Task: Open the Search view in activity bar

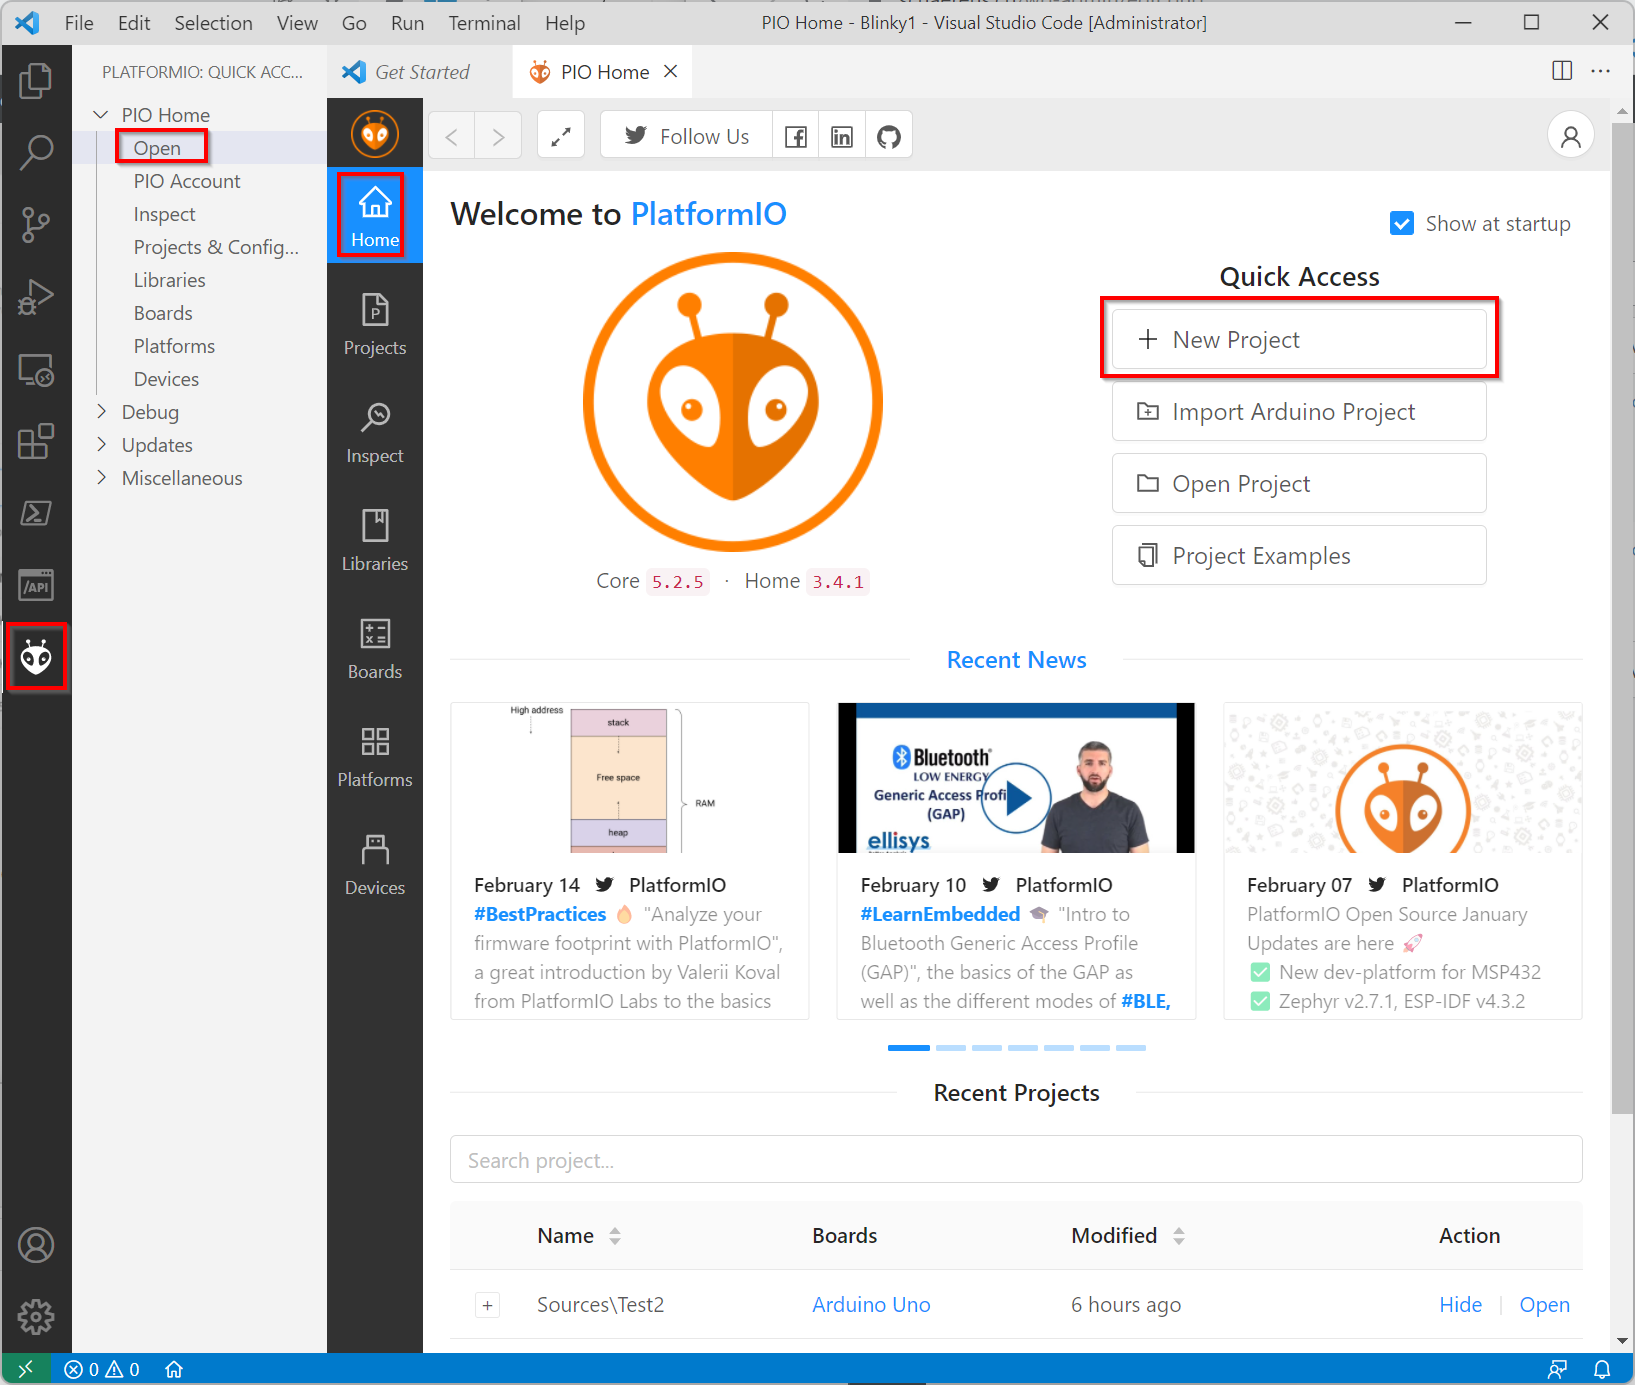Action: click(x=36, y=153)
